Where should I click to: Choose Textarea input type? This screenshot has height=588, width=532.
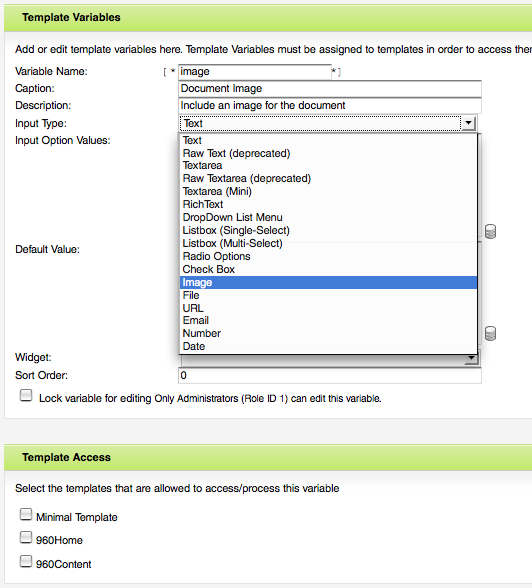(x=328, y=165)
